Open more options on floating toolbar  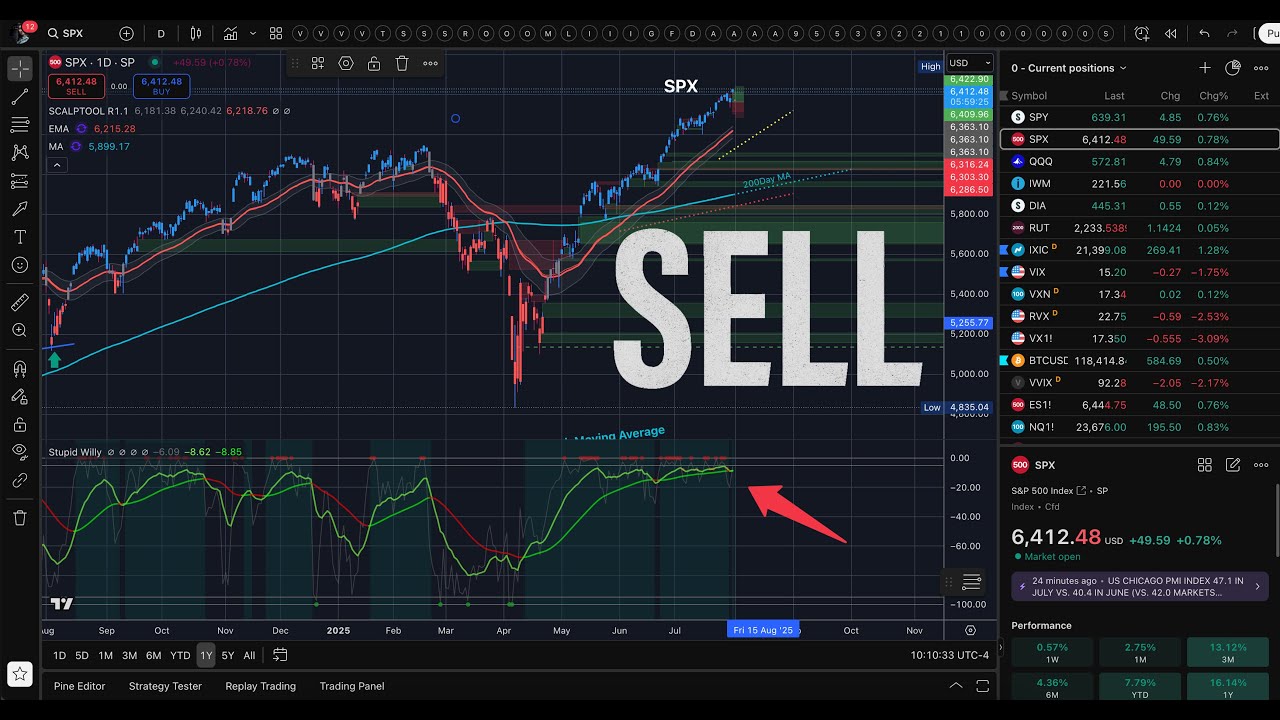click(430, 63)
